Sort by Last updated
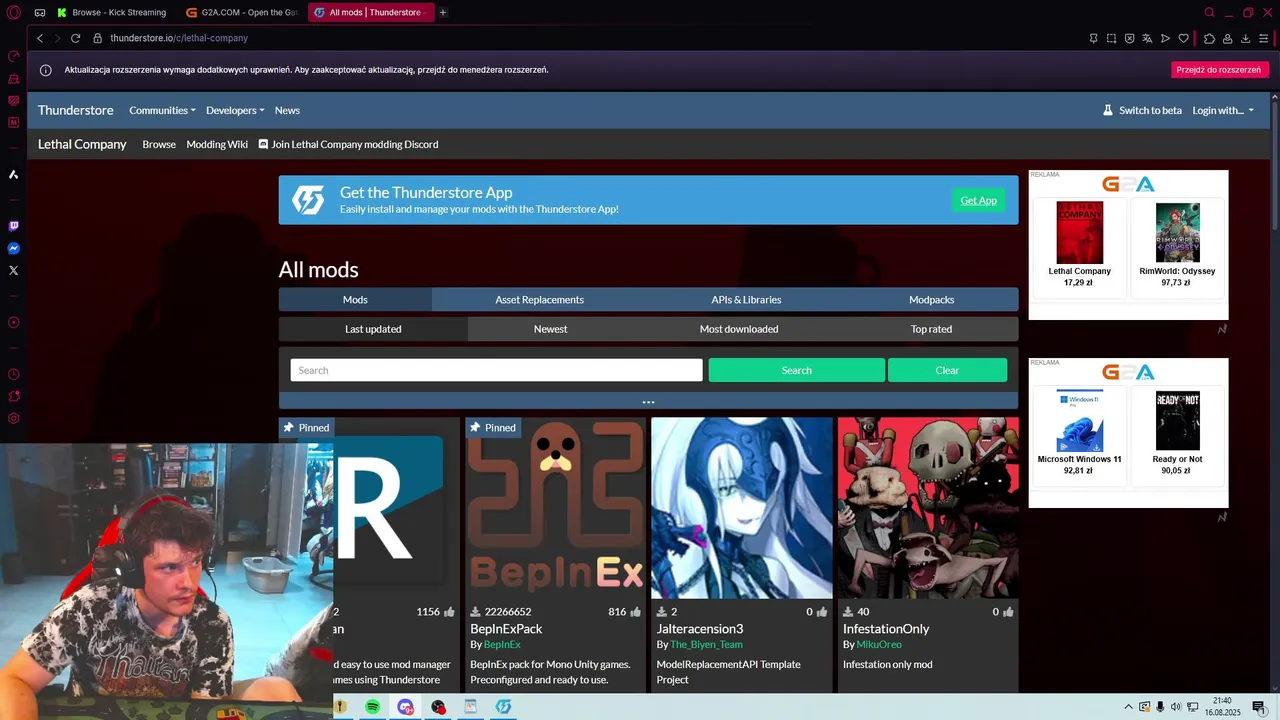This screenshot has width=1280, height=720. point(373,329)
